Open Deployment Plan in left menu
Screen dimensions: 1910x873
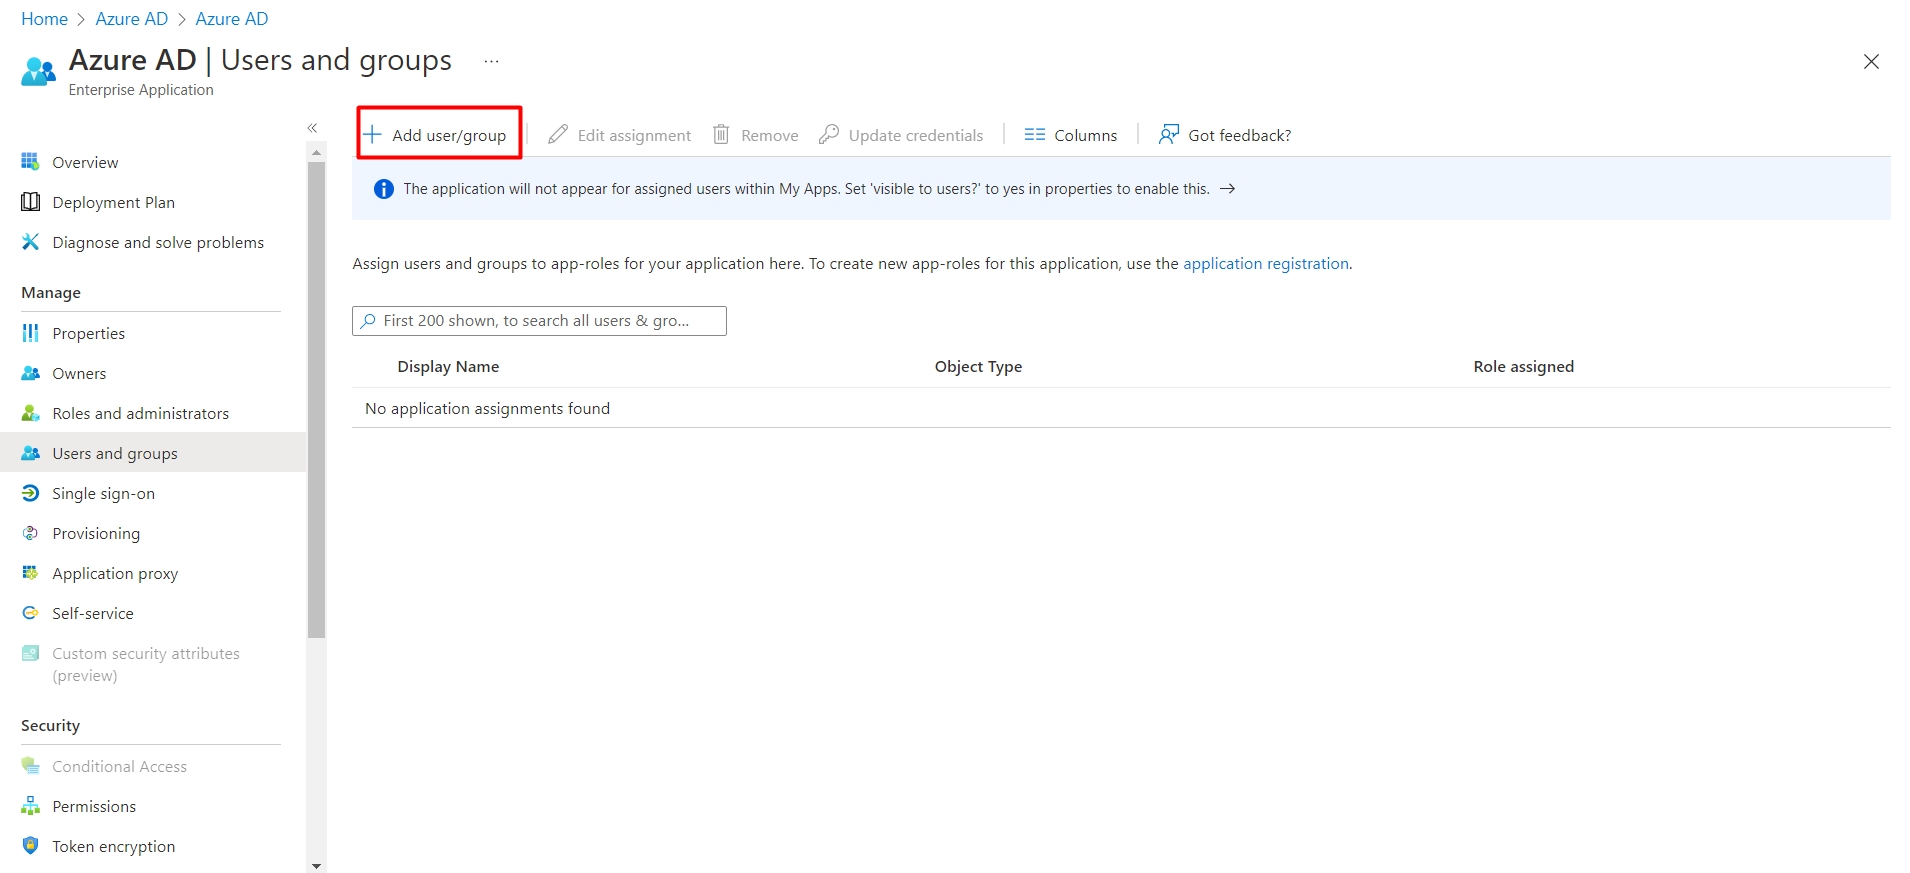click(113, 202)
